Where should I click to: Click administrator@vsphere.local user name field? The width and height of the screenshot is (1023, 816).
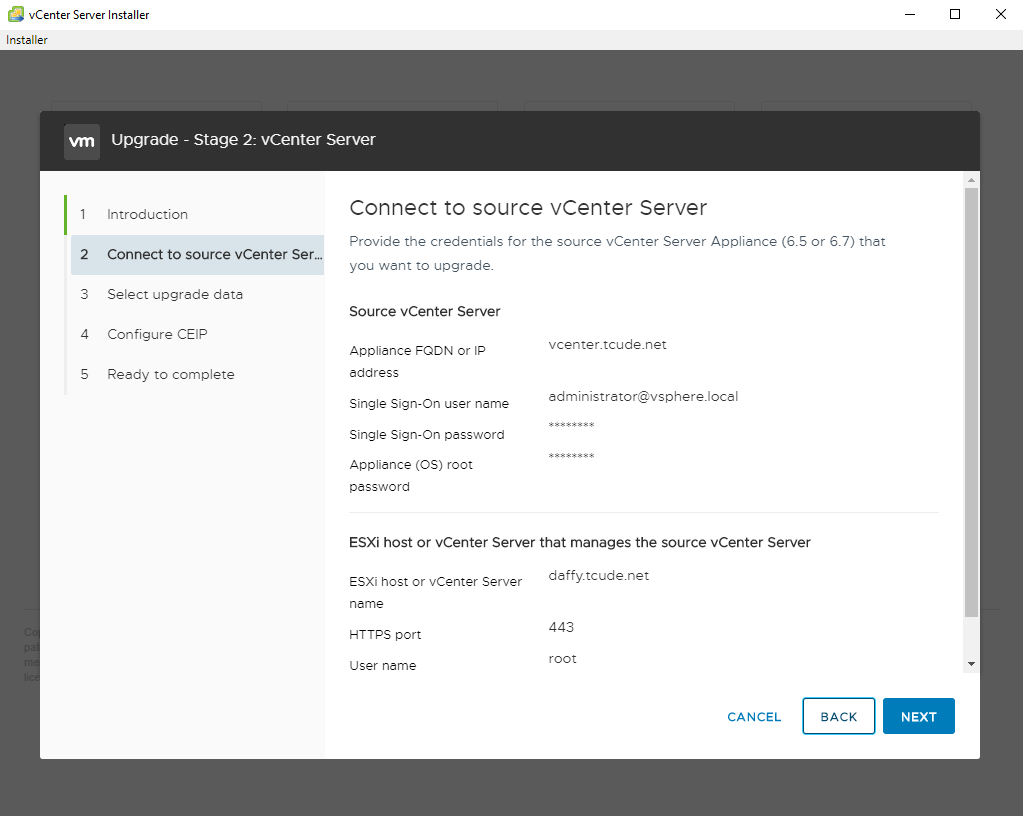(x=643, y=397)
